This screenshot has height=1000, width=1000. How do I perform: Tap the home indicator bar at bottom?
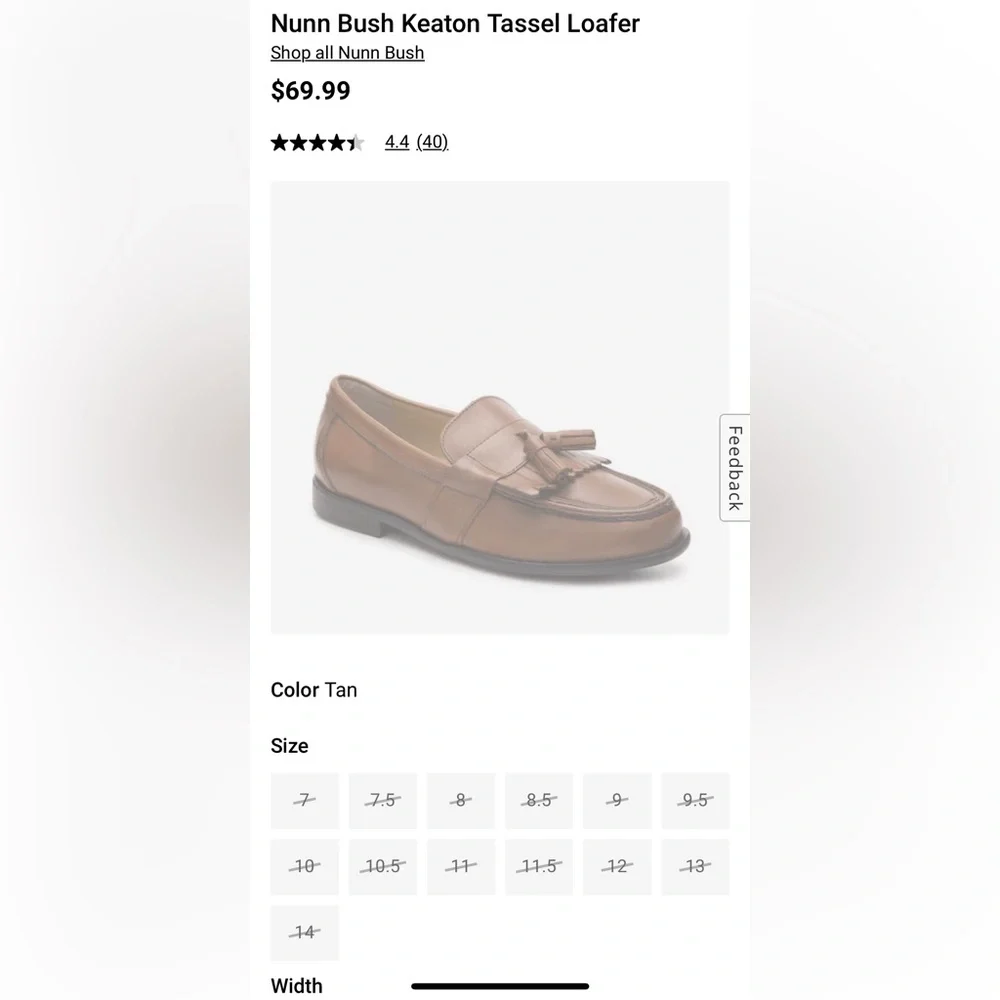point(500,986)
